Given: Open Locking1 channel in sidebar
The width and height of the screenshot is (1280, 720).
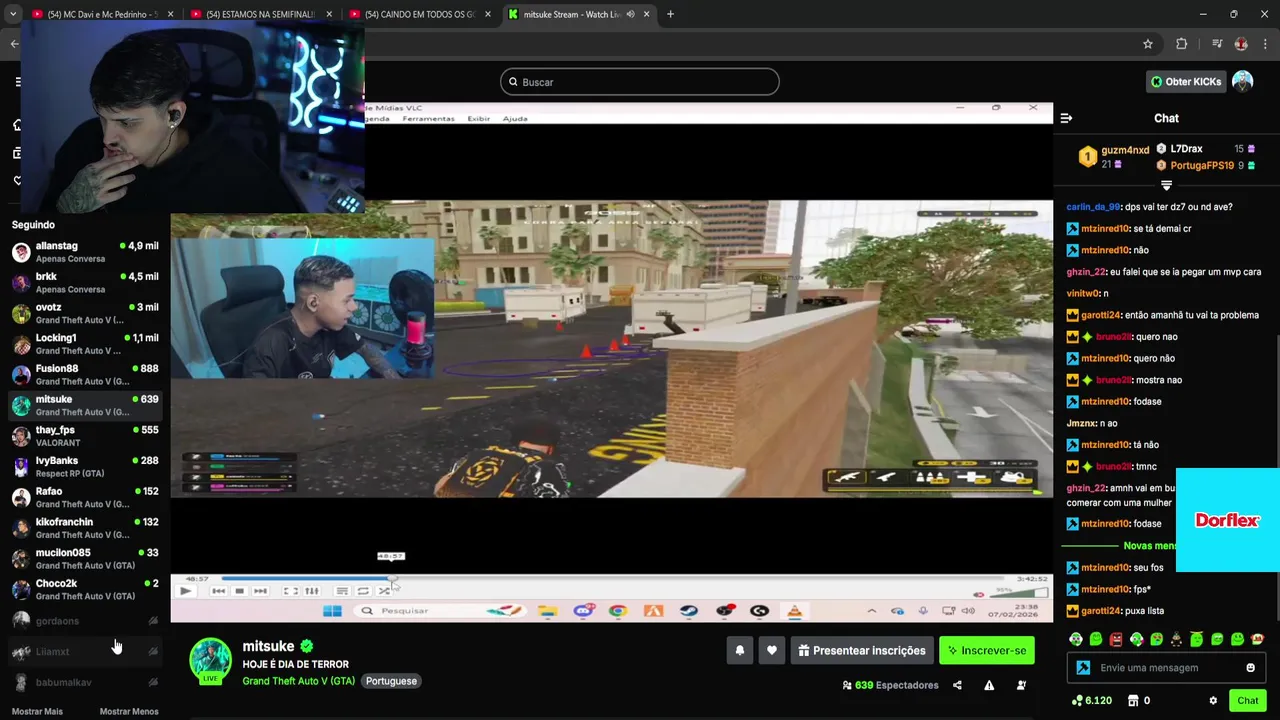Looking at the screenshot, I should (85, 344).
